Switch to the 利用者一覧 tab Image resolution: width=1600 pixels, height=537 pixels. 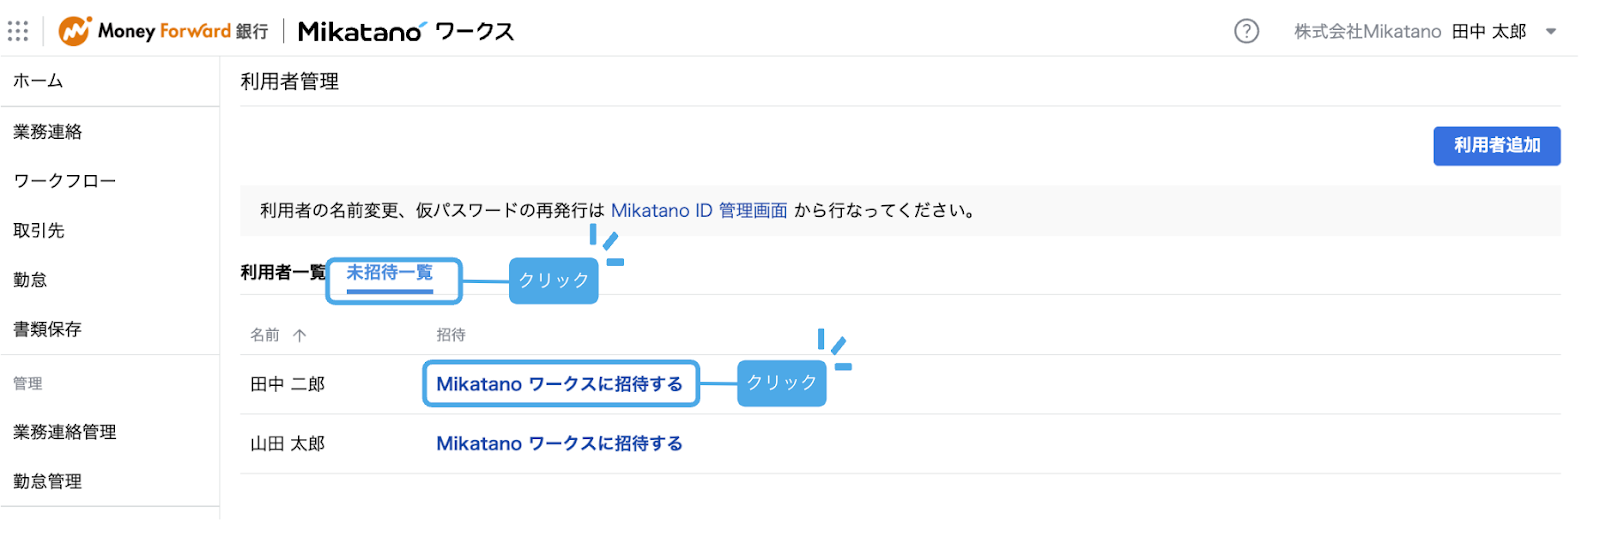tap(283, 272)
